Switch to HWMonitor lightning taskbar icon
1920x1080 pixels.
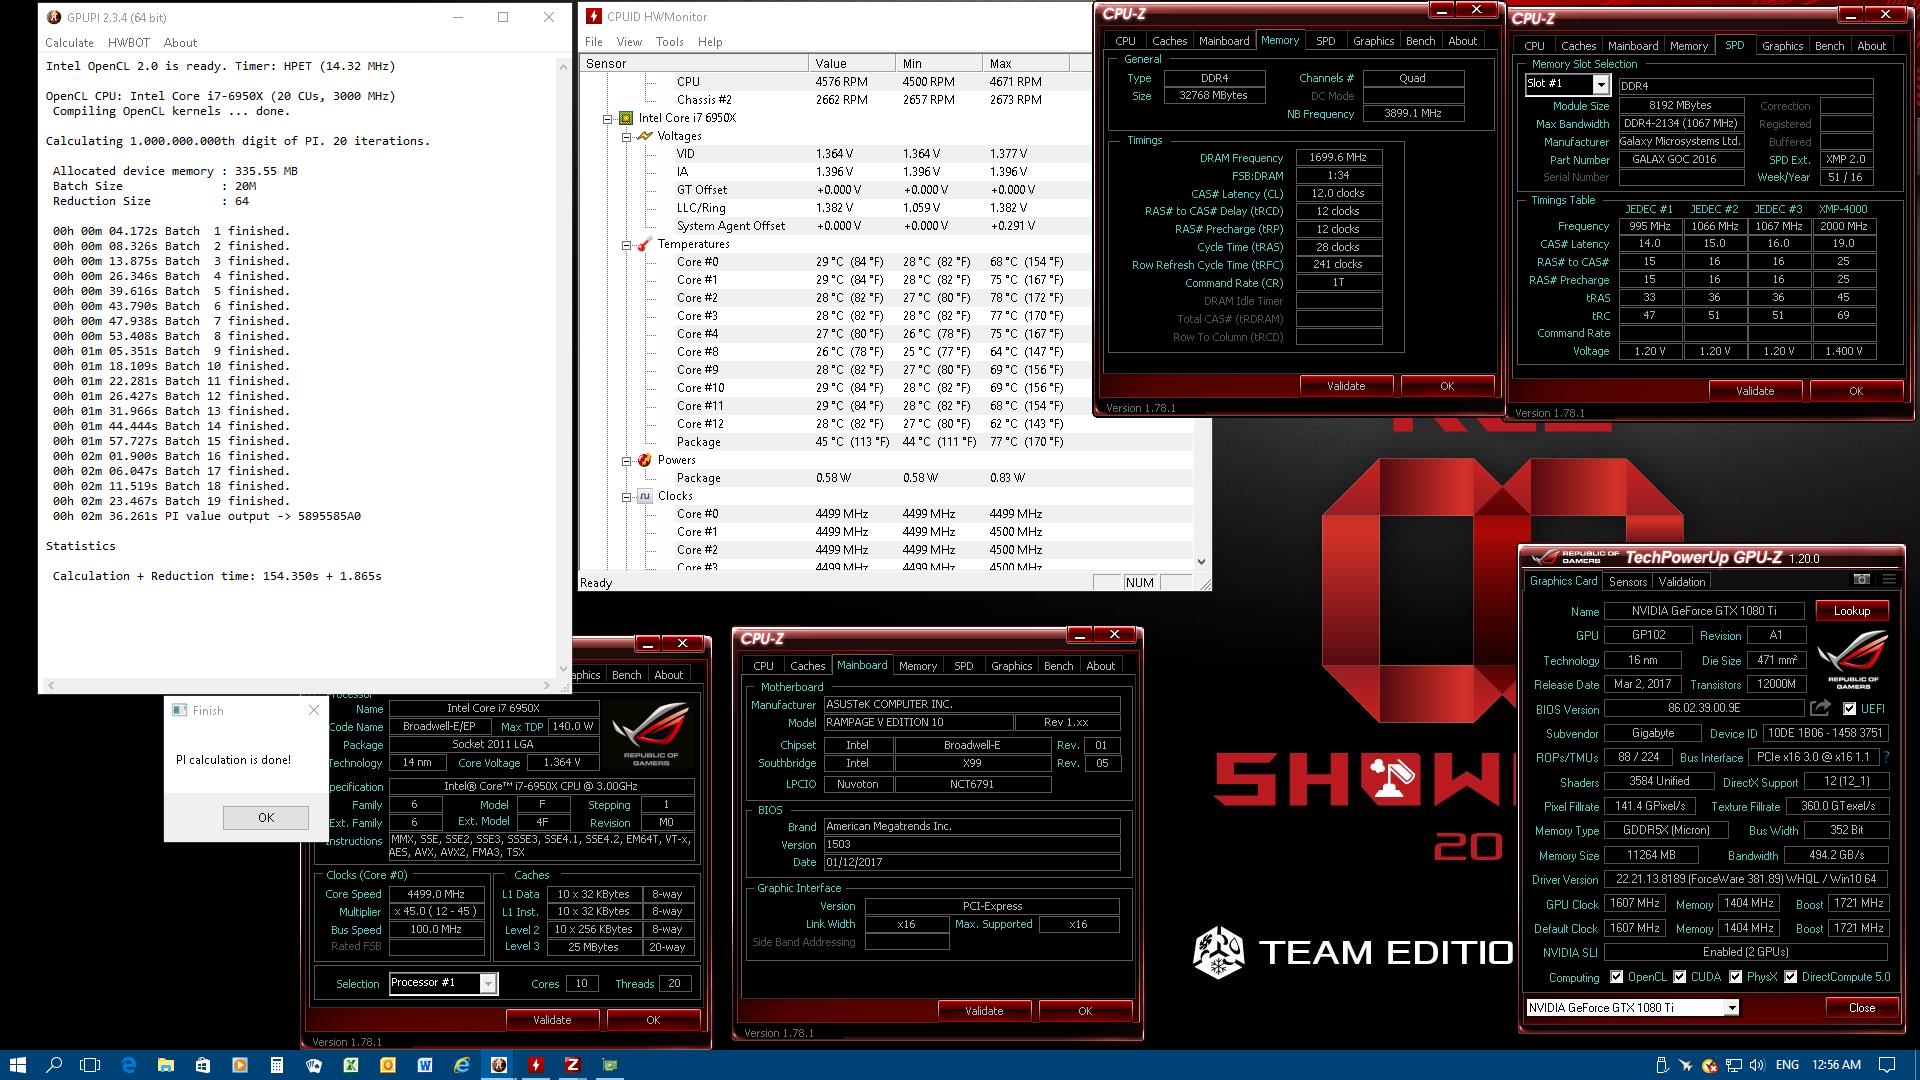(536, 1065)
